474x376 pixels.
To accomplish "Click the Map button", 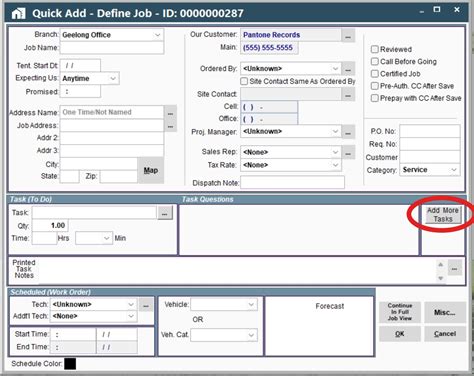I will (x=151, y=170).
